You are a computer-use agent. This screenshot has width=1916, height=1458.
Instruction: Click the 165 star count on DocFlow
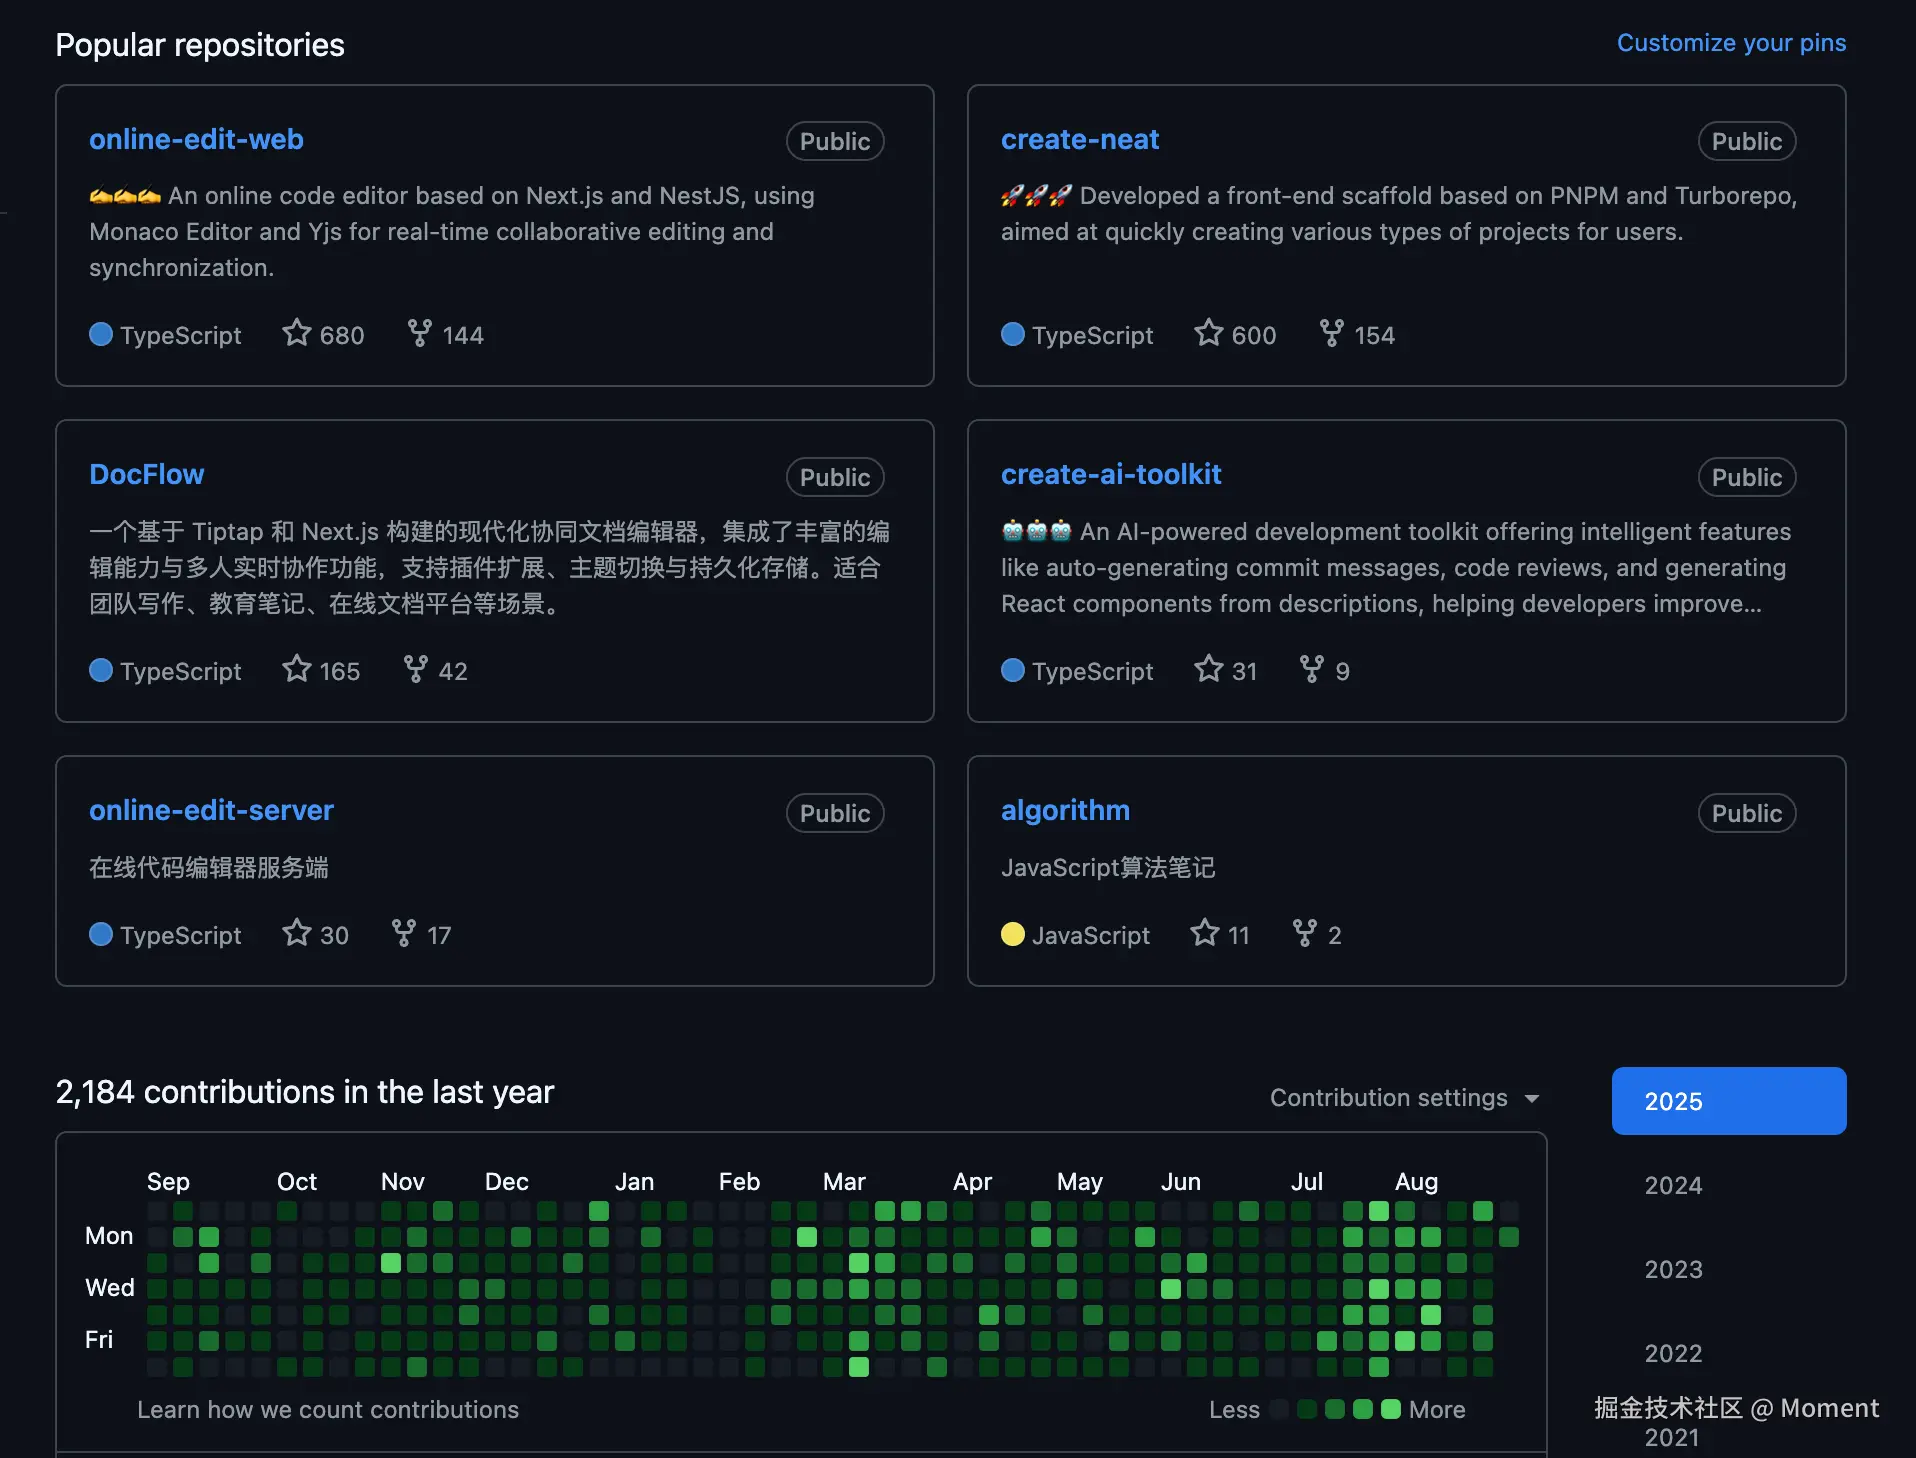pos(340,671)
